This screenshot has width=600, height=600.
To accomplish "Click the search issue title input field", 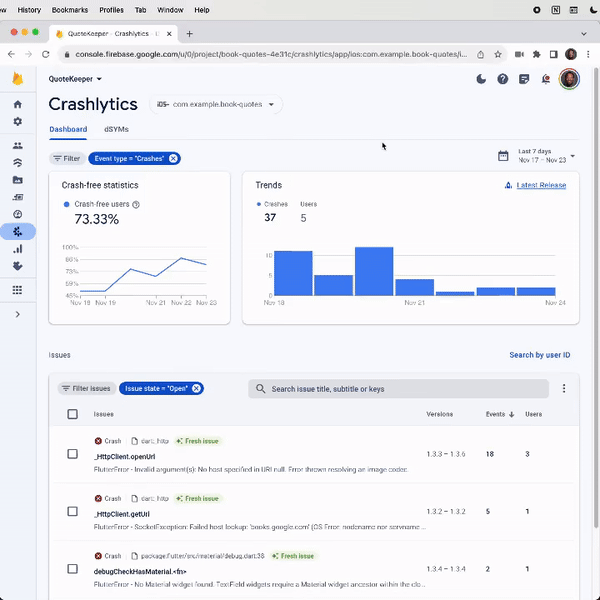I will pos(400,389).
